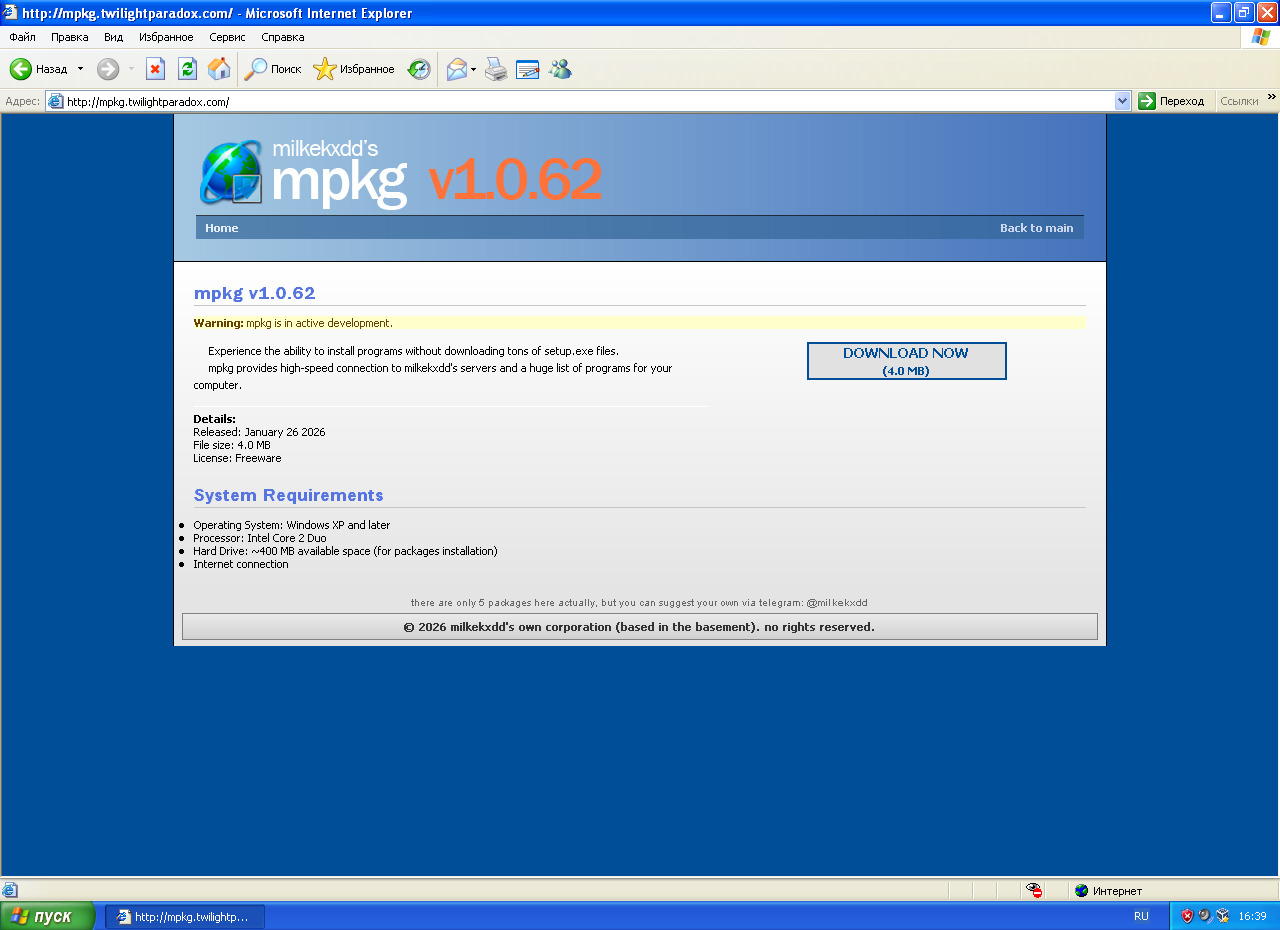Click the privacy report eye icon in status bar
Screen dimensions: 1280x930
click(x=1035, y=890)
